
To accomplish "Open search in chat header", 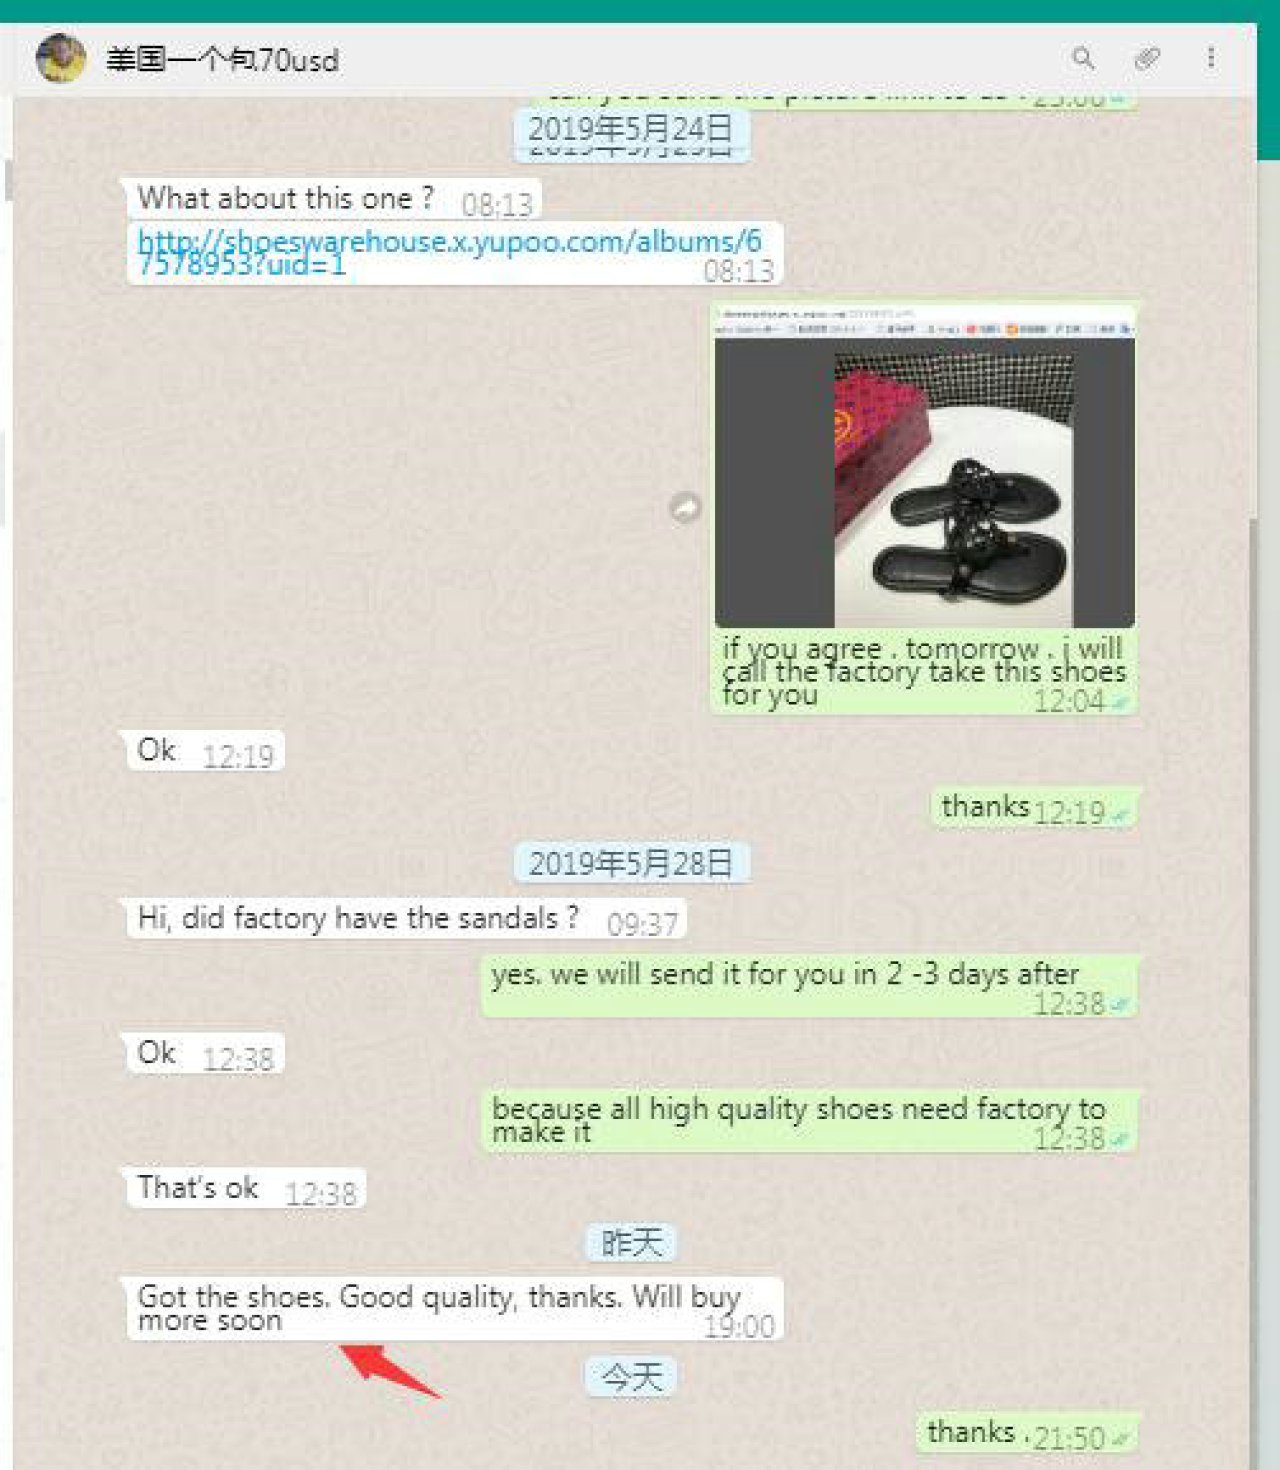I will point(1083,58).
